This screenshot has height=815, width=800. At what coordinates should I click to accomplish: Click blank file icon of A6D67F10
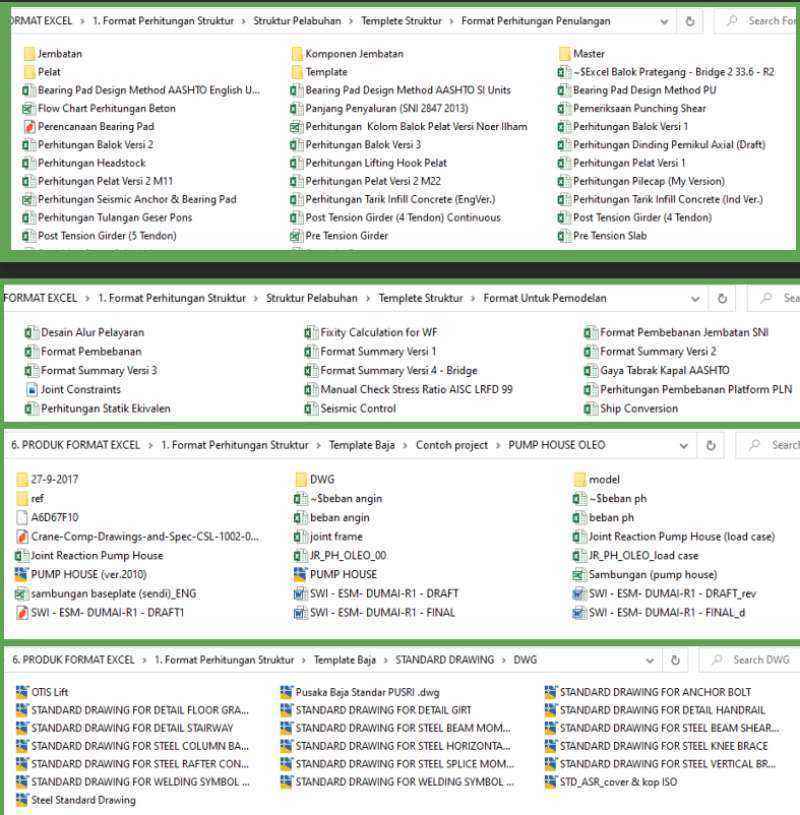pos(22,518)
